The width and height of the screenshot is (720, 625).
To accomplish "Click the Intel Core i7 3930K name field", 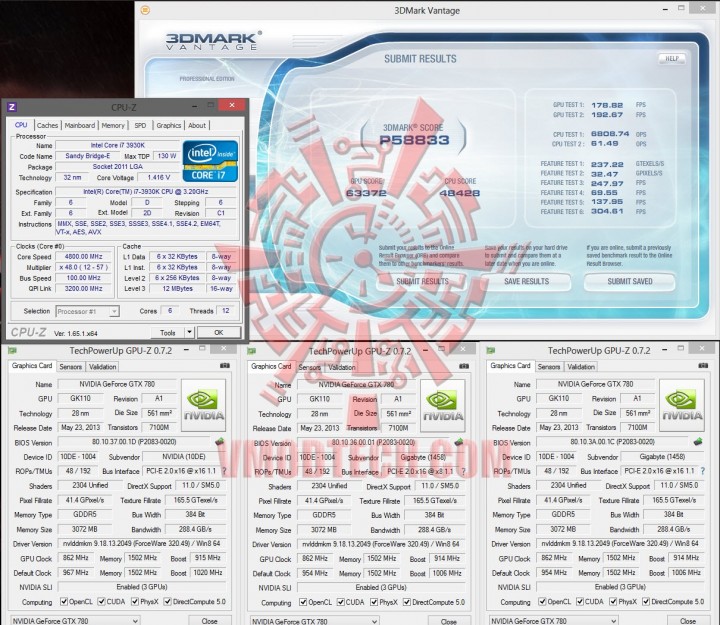I will click(x=118, y=145).
